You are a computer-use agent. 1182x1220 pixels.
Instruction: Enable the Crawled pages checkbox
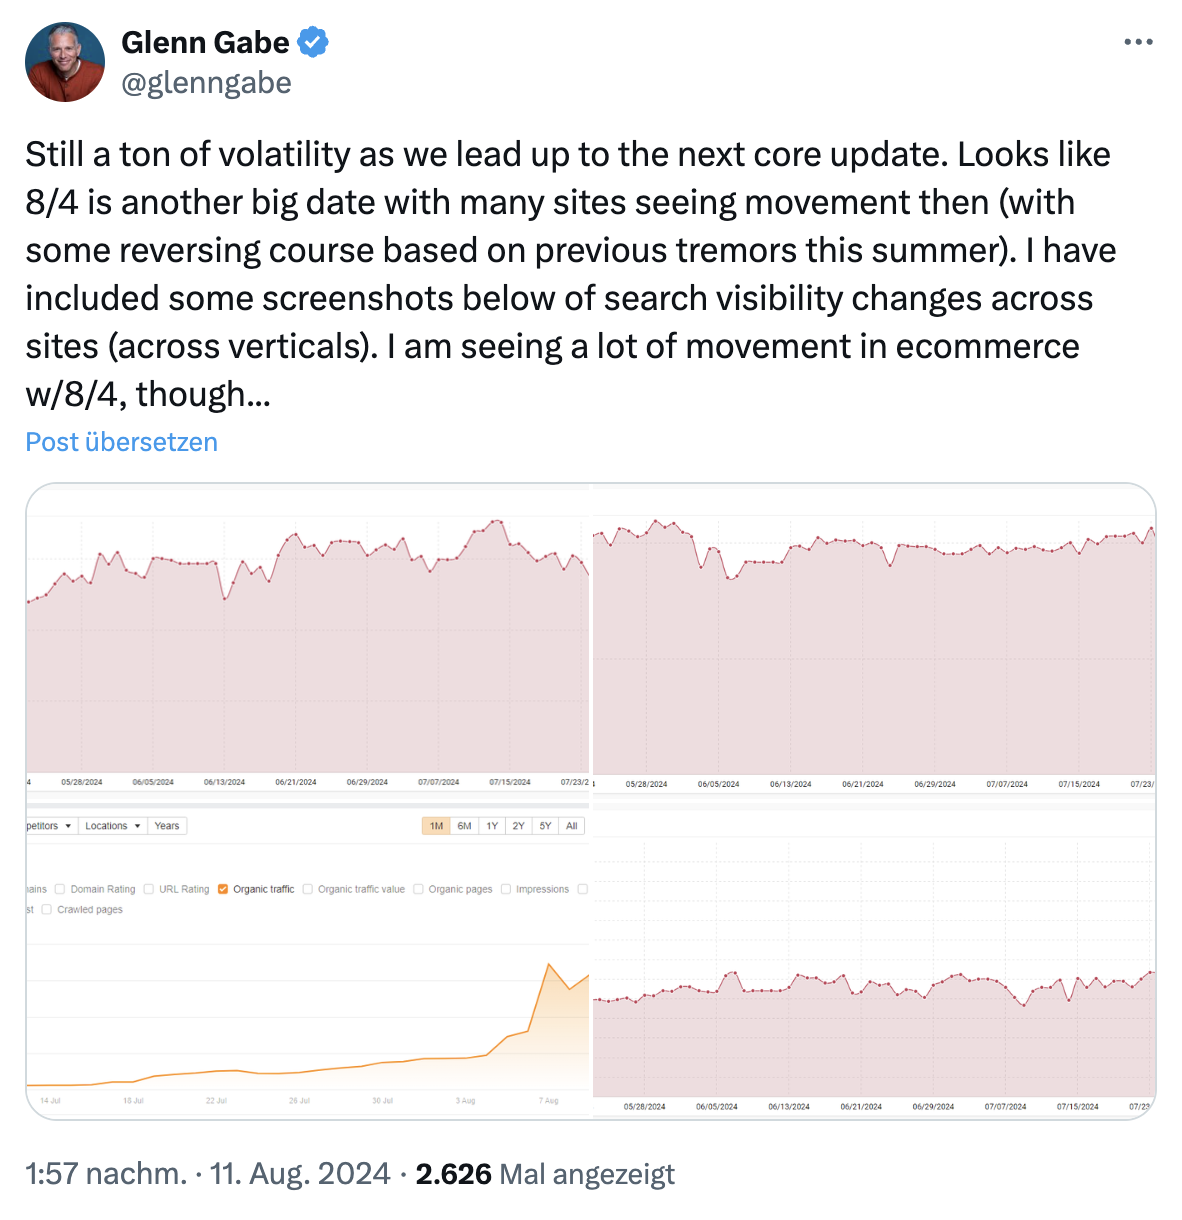coord(45,911)
